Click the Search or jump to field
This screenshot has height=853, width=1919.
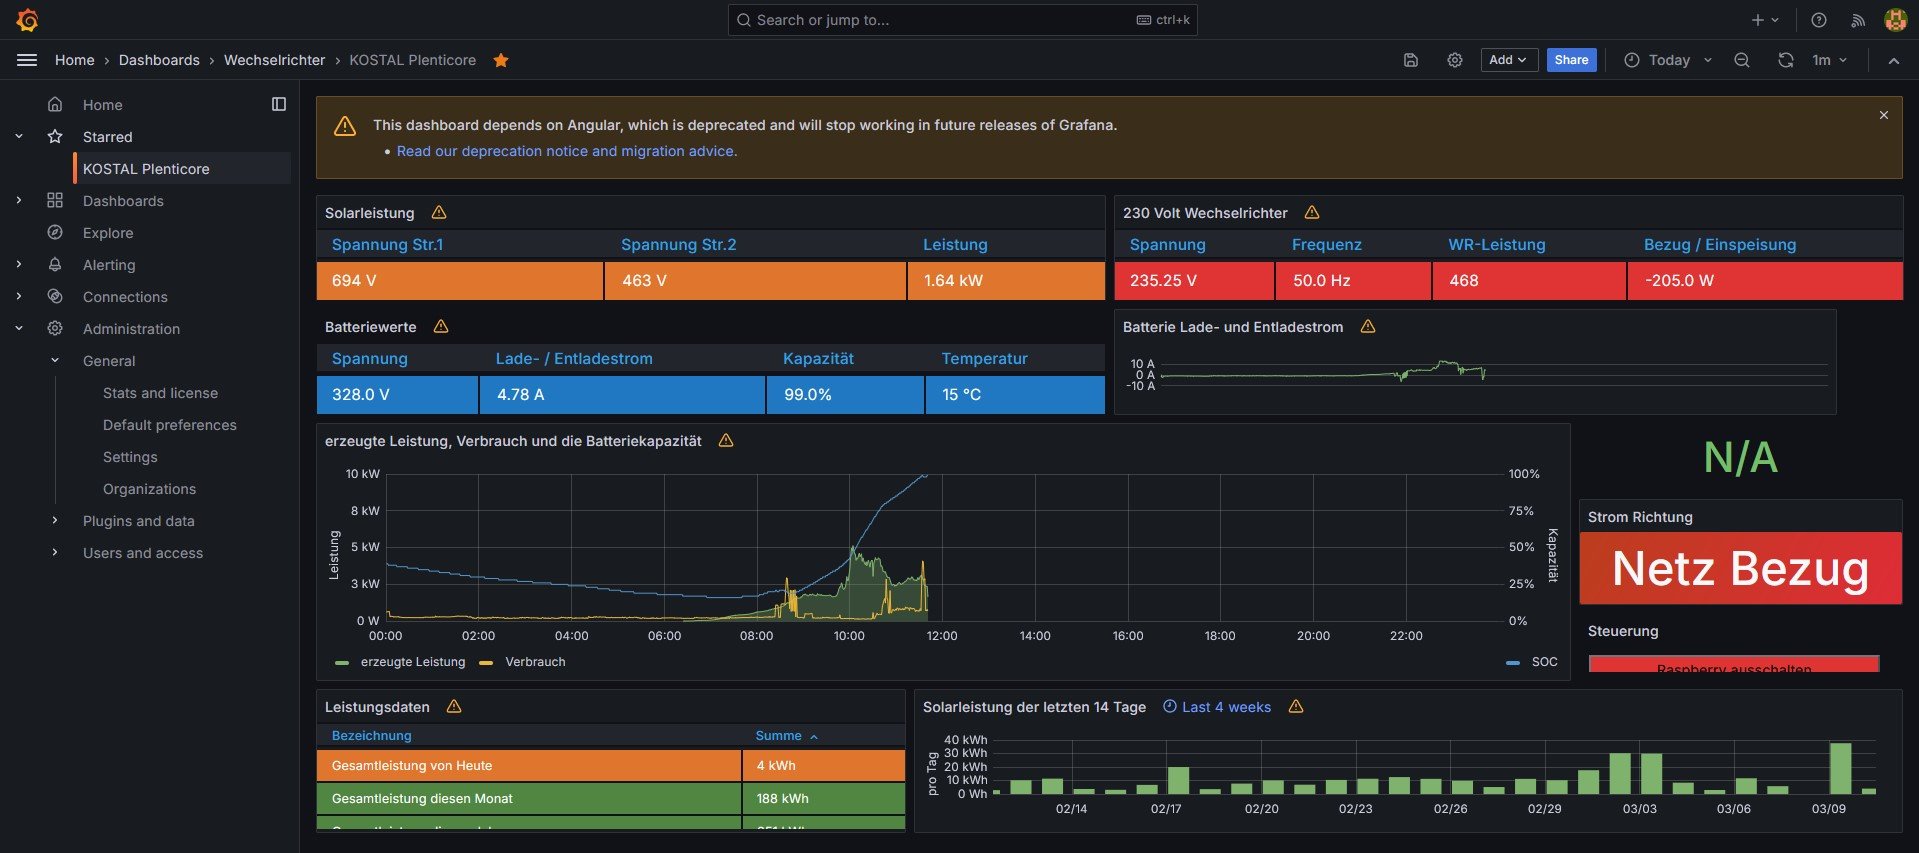[x=940, y=20]
